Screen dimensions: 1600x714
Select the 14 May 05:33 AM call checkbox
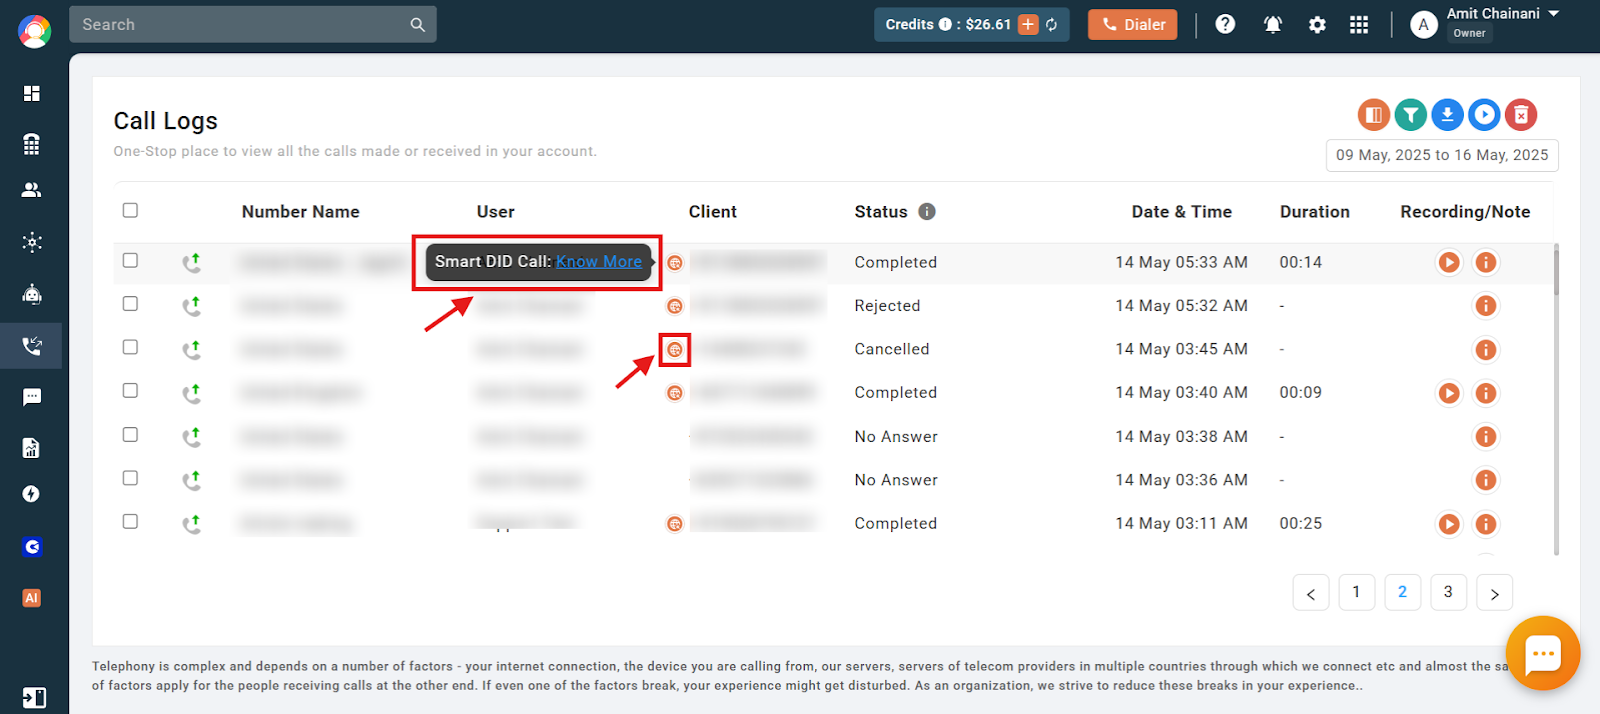[130, 260]
